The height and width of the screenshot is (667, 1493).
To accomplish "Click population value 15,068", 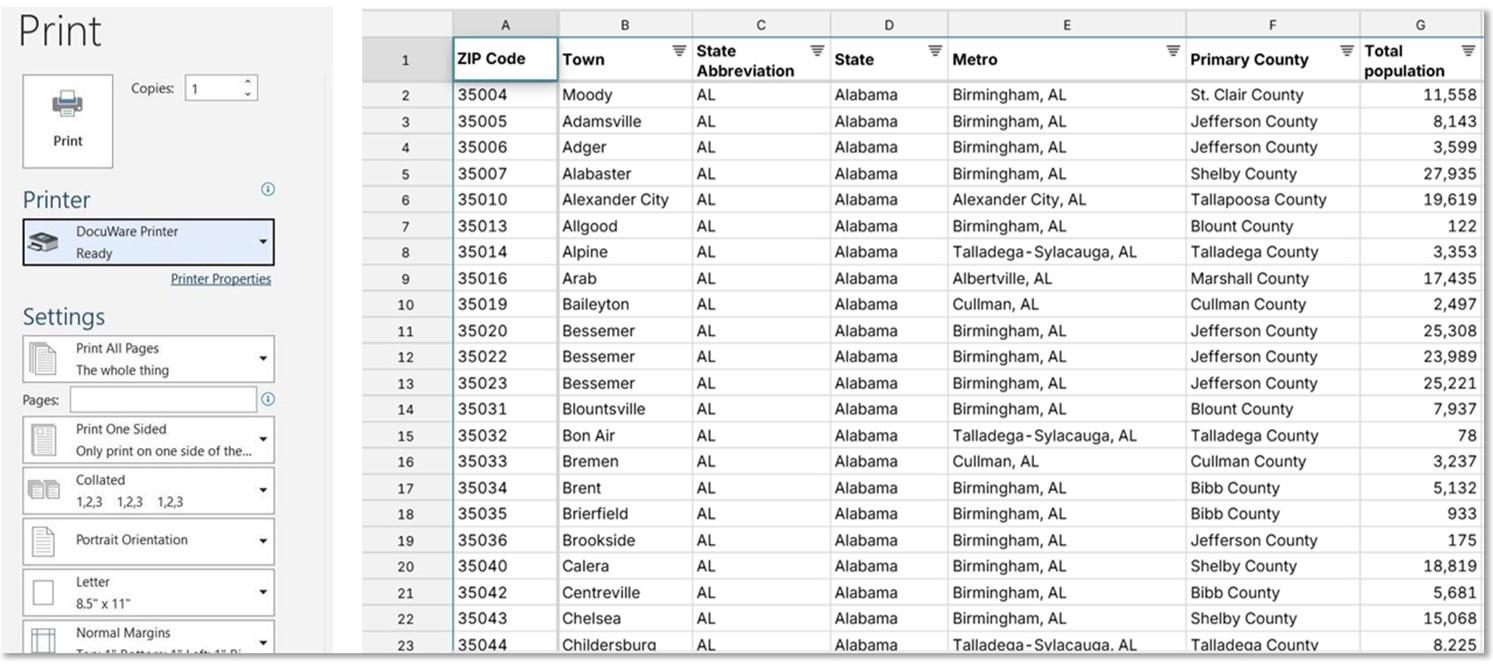I will tap(1420, 618).
